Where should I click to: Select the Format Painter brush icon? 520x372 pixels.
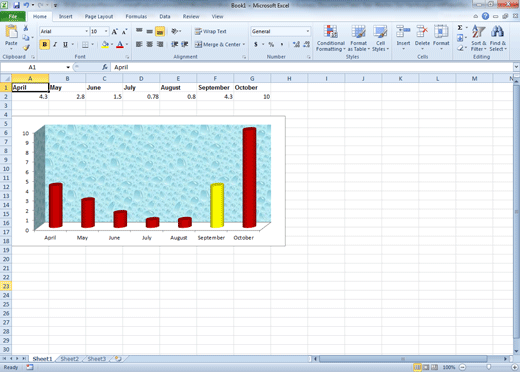pos(26,48)
